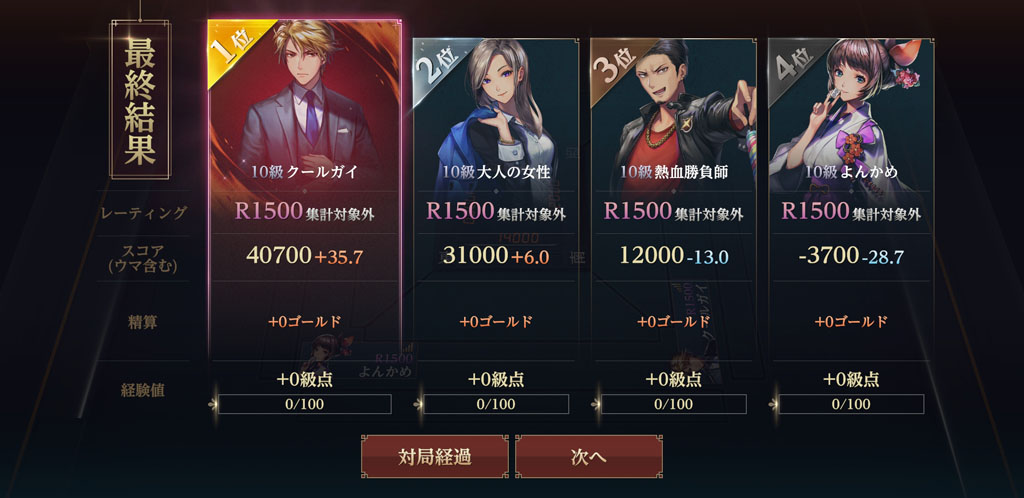Click 熱血勝負師 +0ゴールド settlement value
This screenshot has height=498, width=1024.
tap(673, 321)
